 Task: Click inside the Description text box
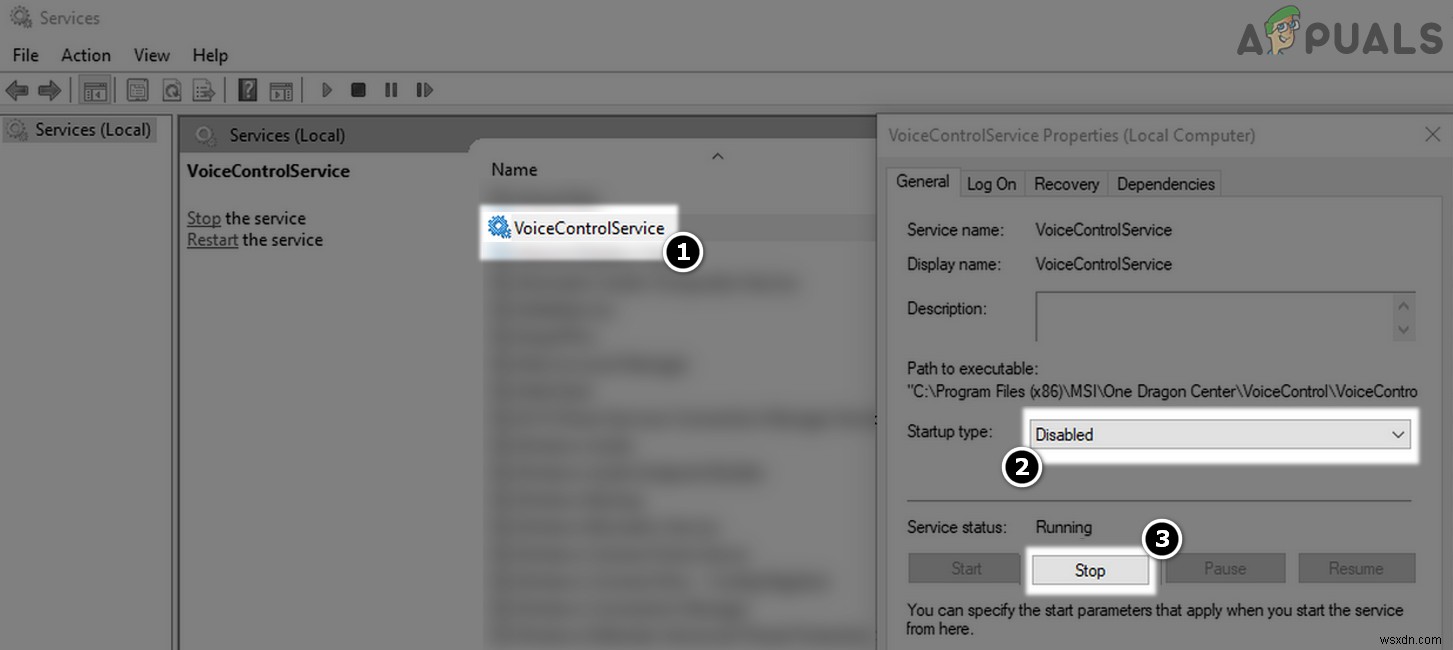(x=1210, y=315)
